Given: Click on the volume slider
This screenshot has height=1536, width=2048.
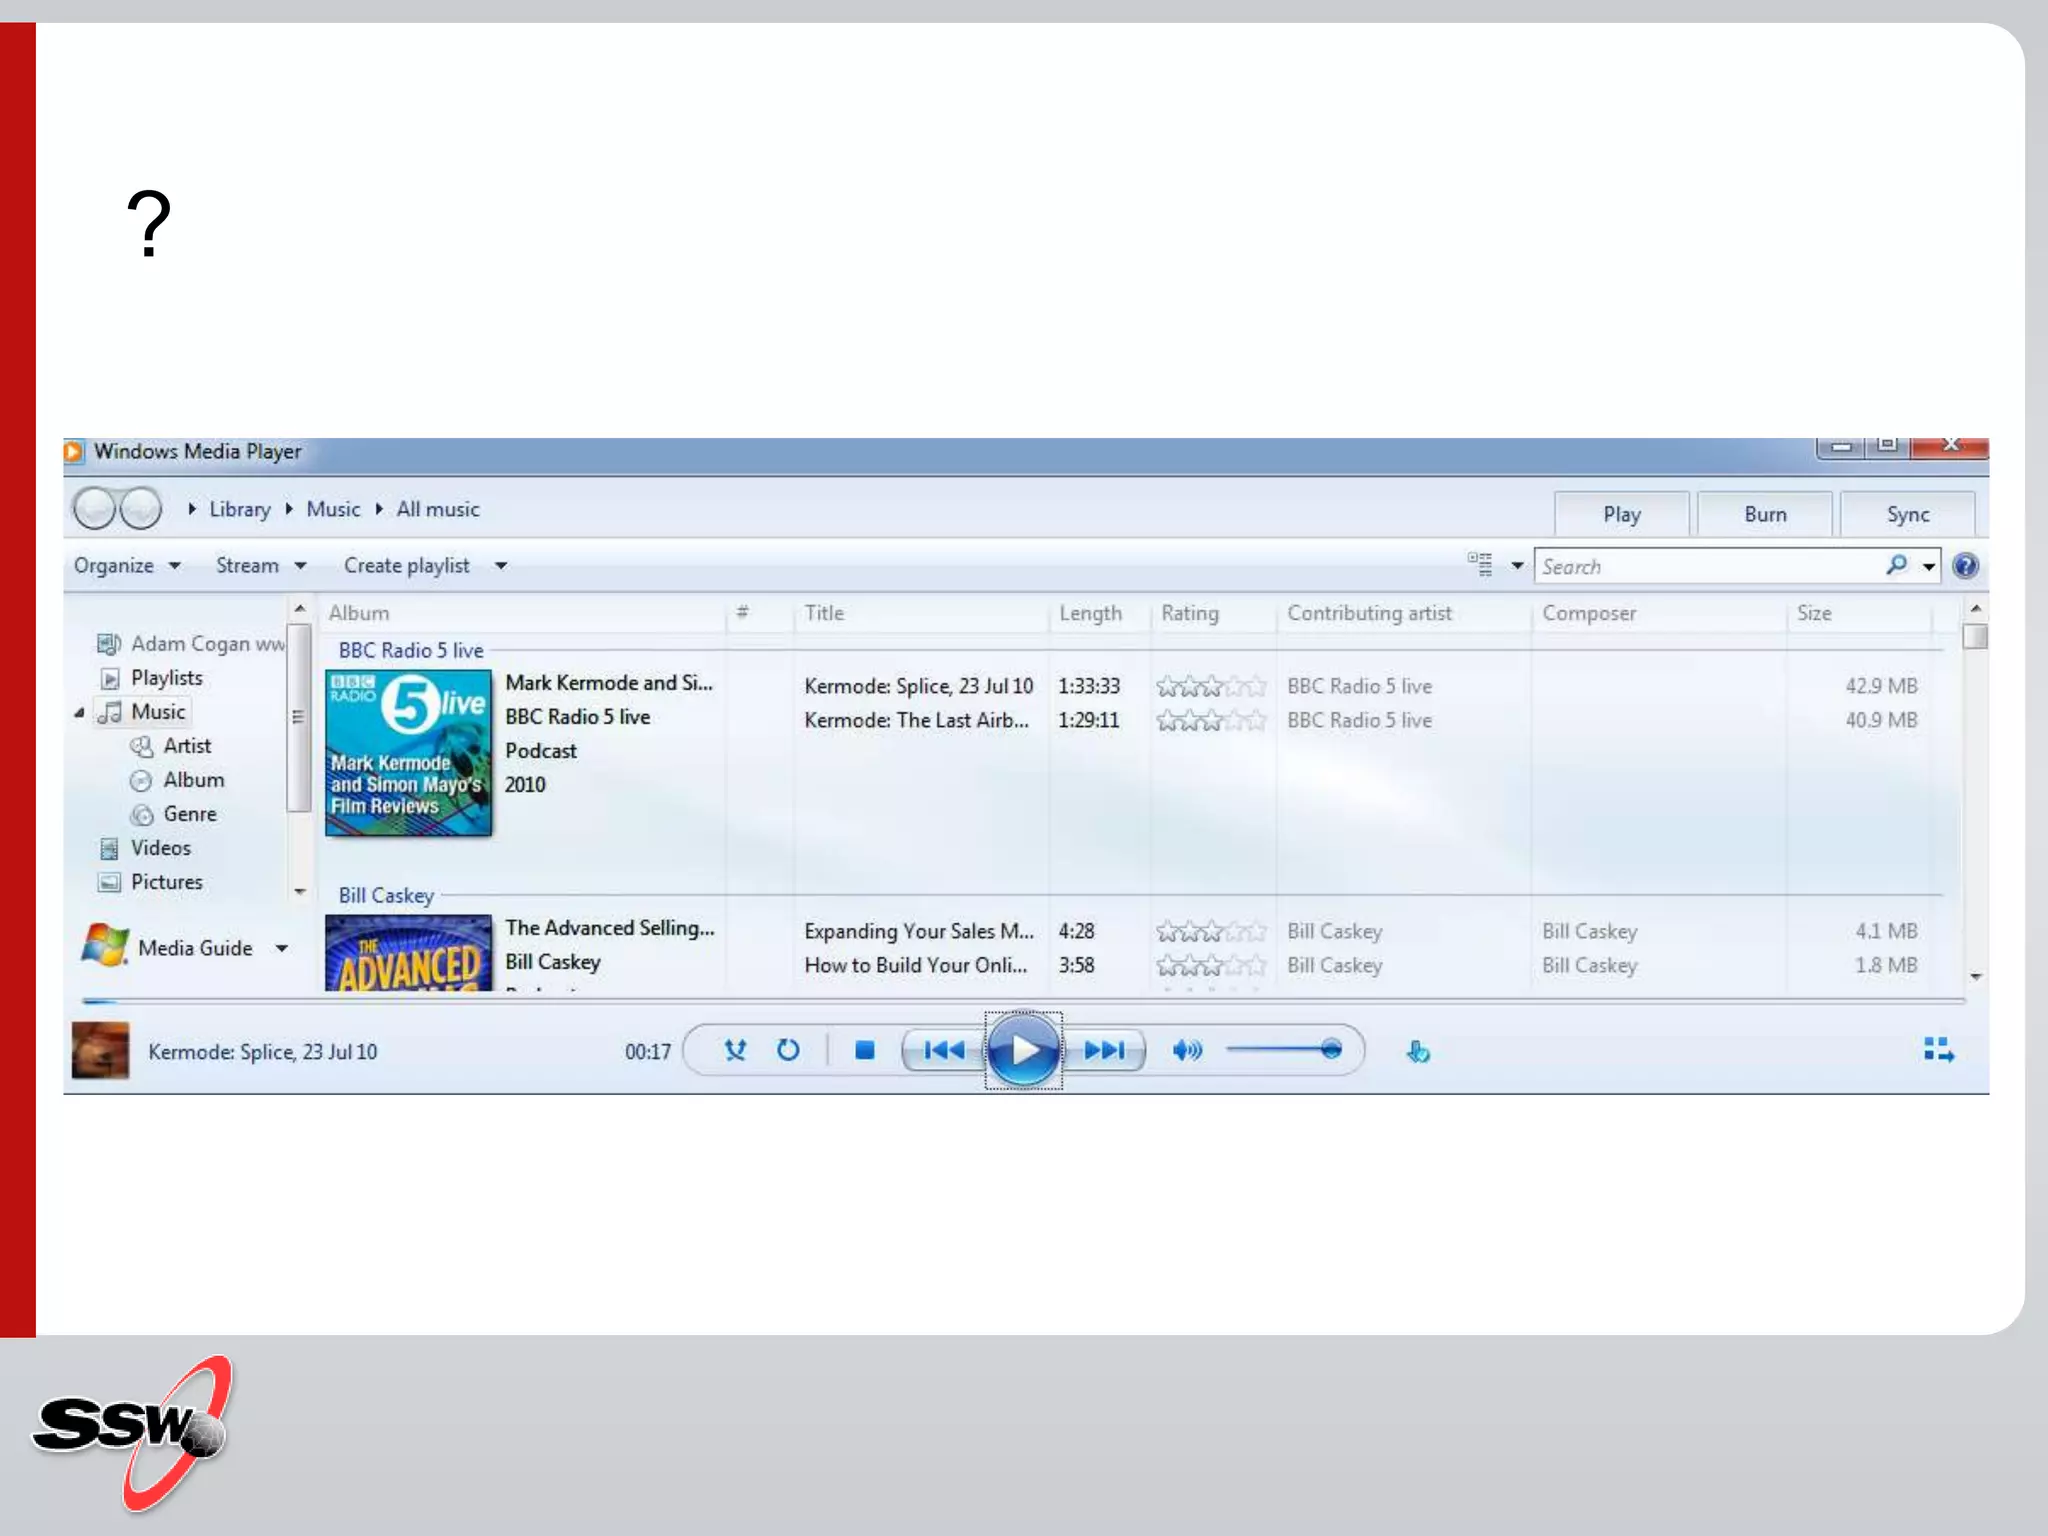Looking at the screenshot, I should tap(1285, 1050).
